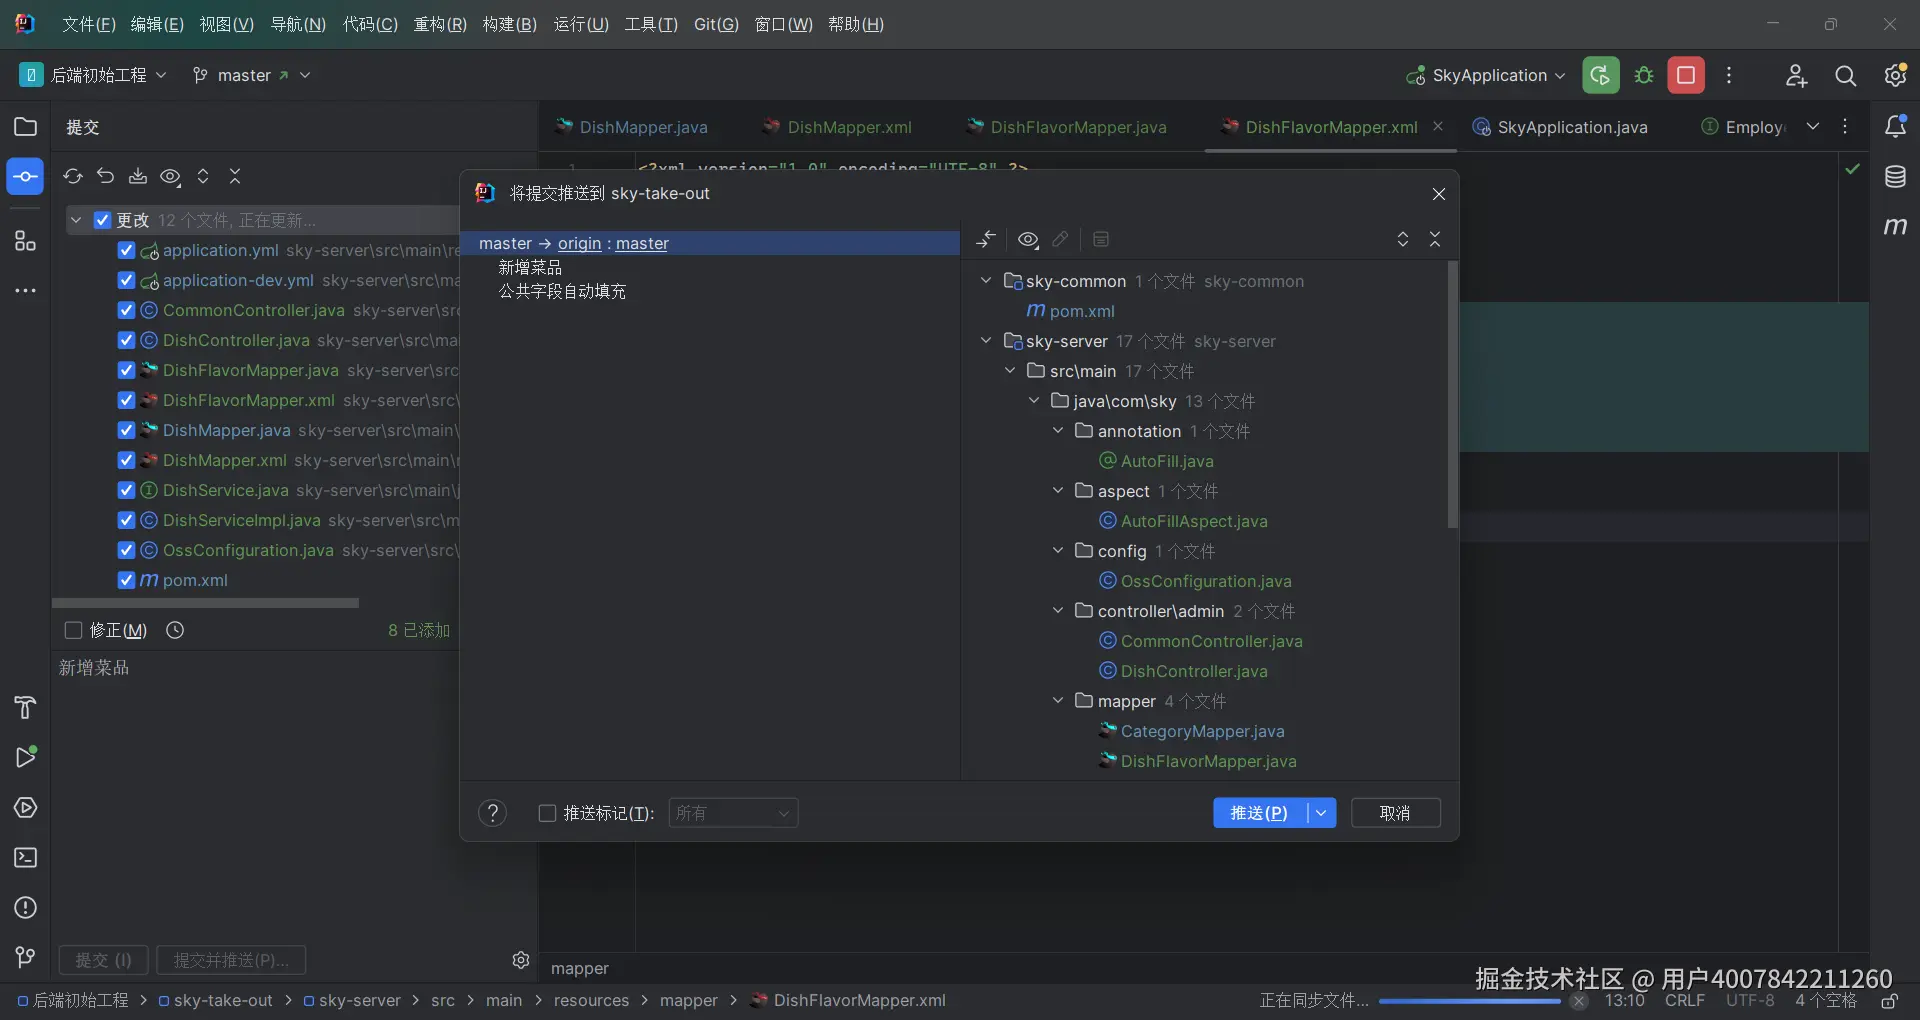Open the master branch dropdown

[251, 75]
